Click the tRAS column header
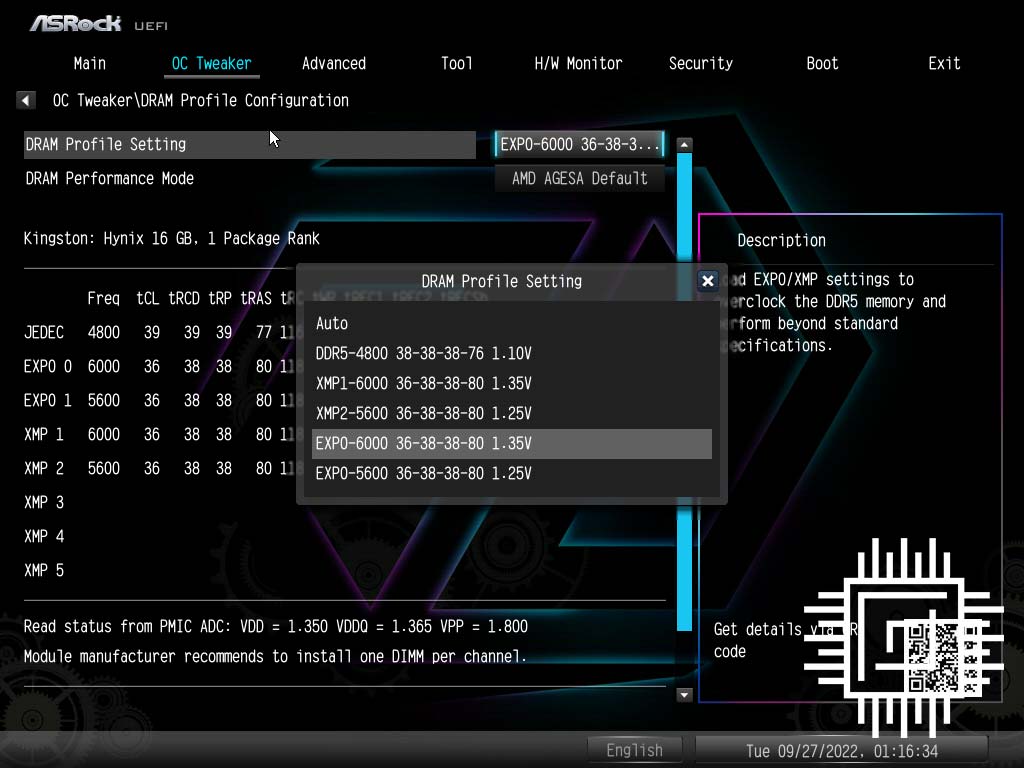 (x=256, y=298)
